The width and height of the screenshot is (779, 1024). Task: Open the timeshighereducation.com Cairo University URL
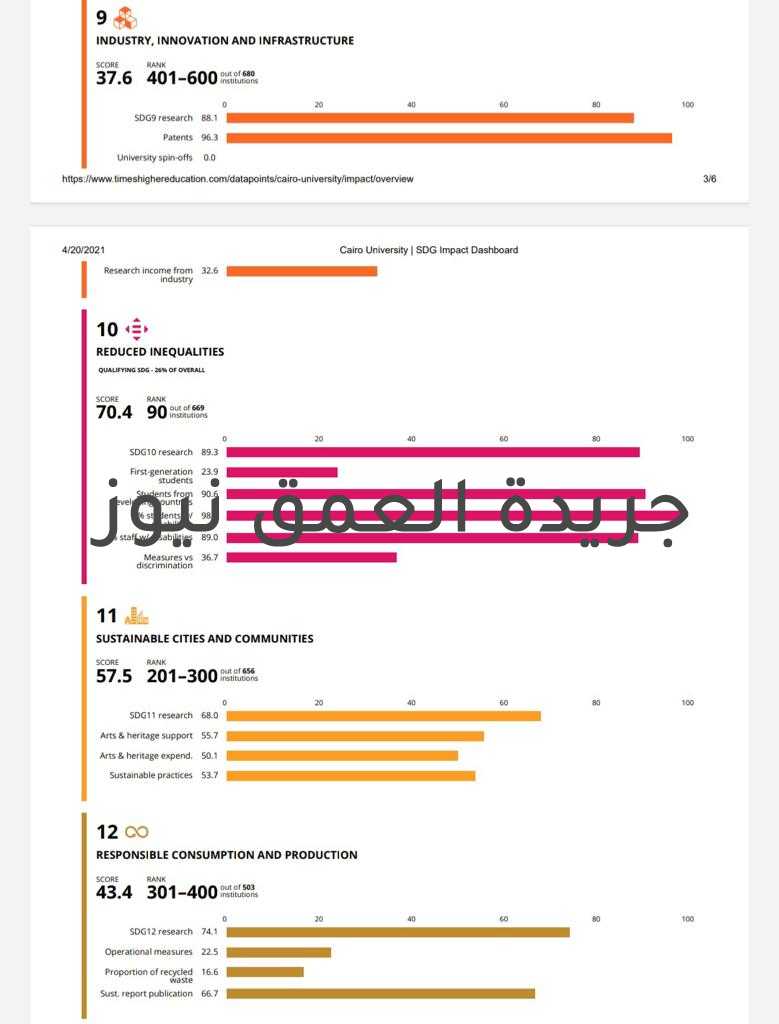pyautogui.click(x=237, y=179)
